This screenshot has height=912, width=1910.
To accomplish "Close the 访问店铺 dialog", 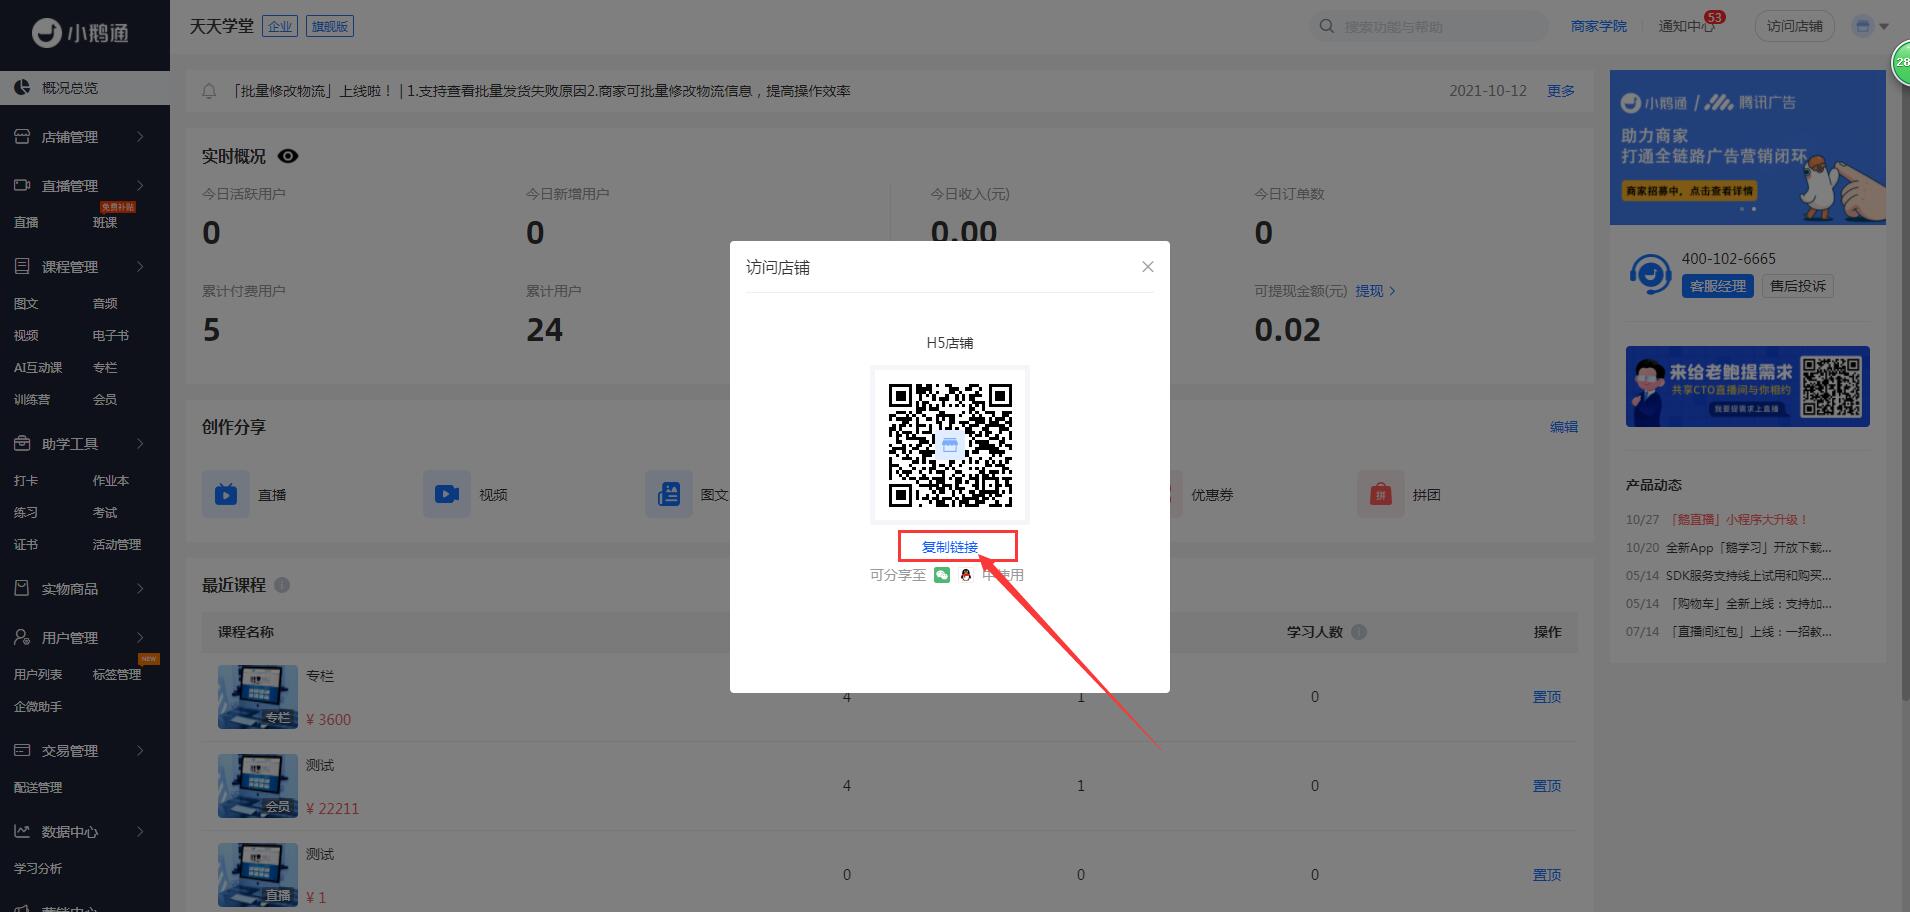I will click(1147, 267).
